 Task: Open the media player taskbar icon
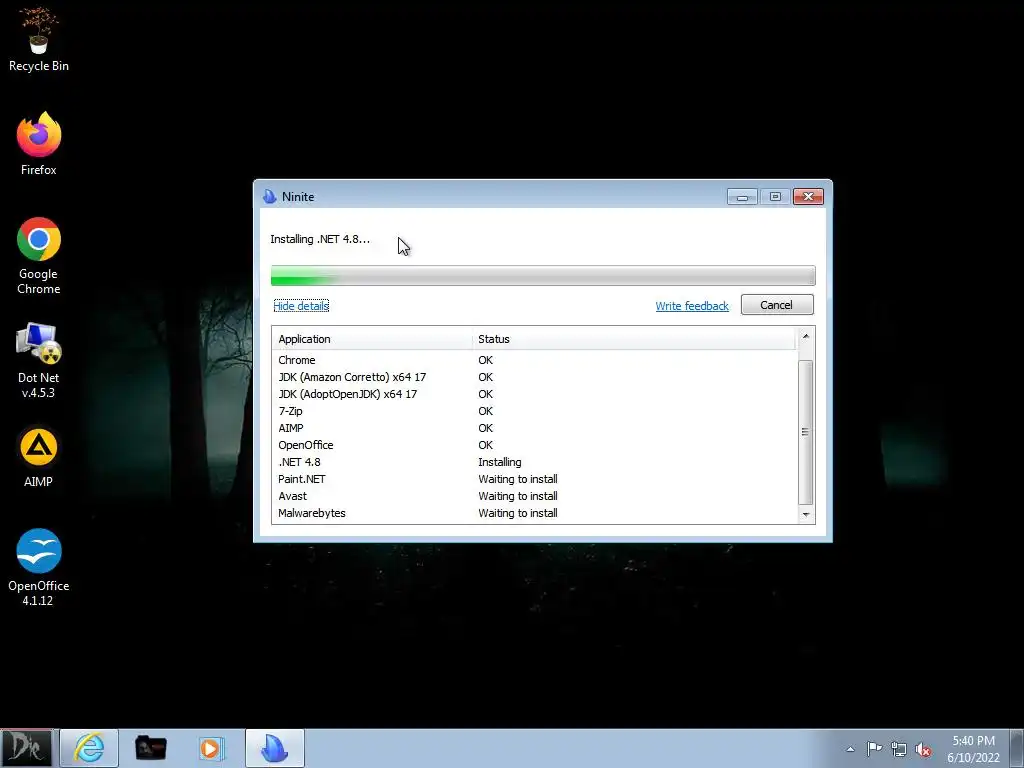(x=211, y=748)
